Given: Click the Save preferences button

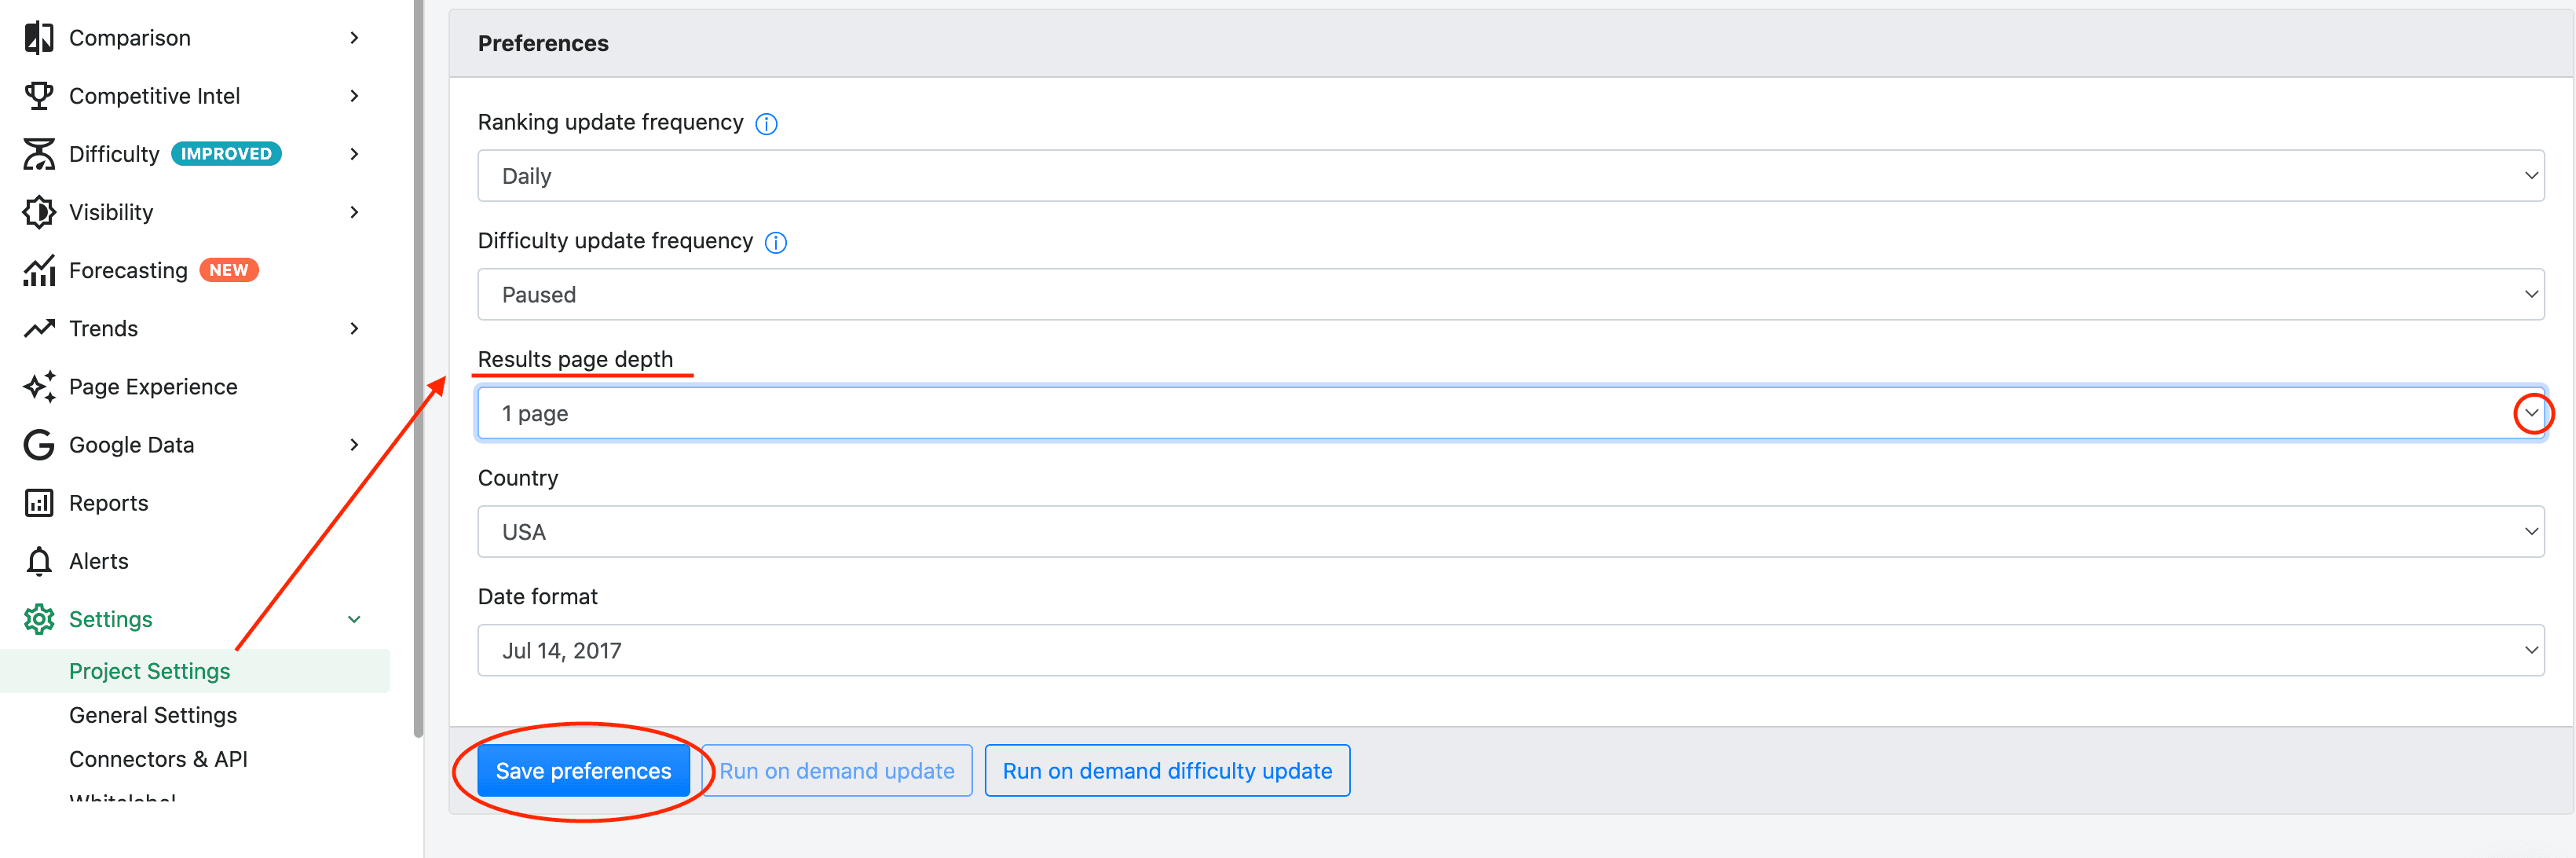Looking at the screenshot, I should coord(583,771).
